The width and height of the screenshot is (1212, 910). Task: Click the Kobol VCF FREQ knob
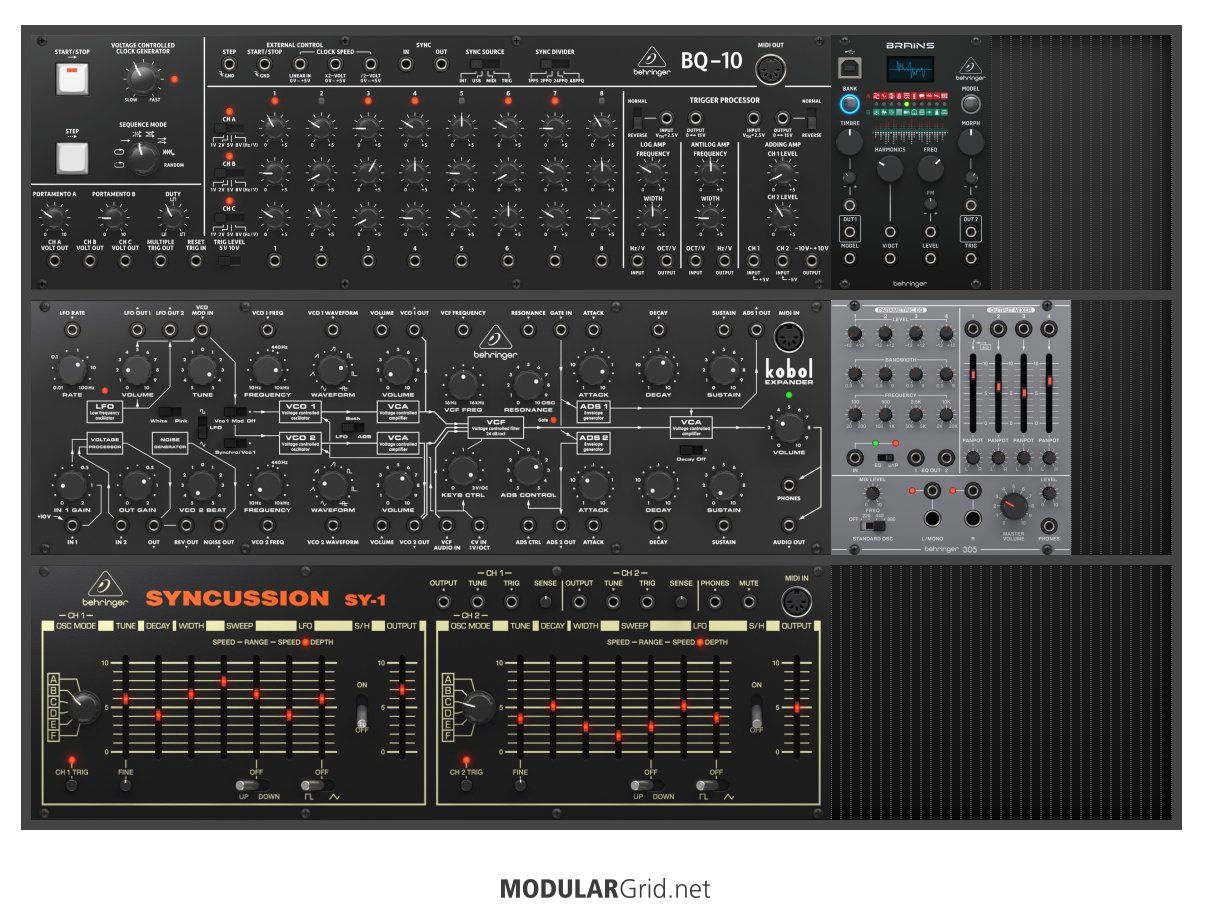pyautogui.click(x=462, y=385)
